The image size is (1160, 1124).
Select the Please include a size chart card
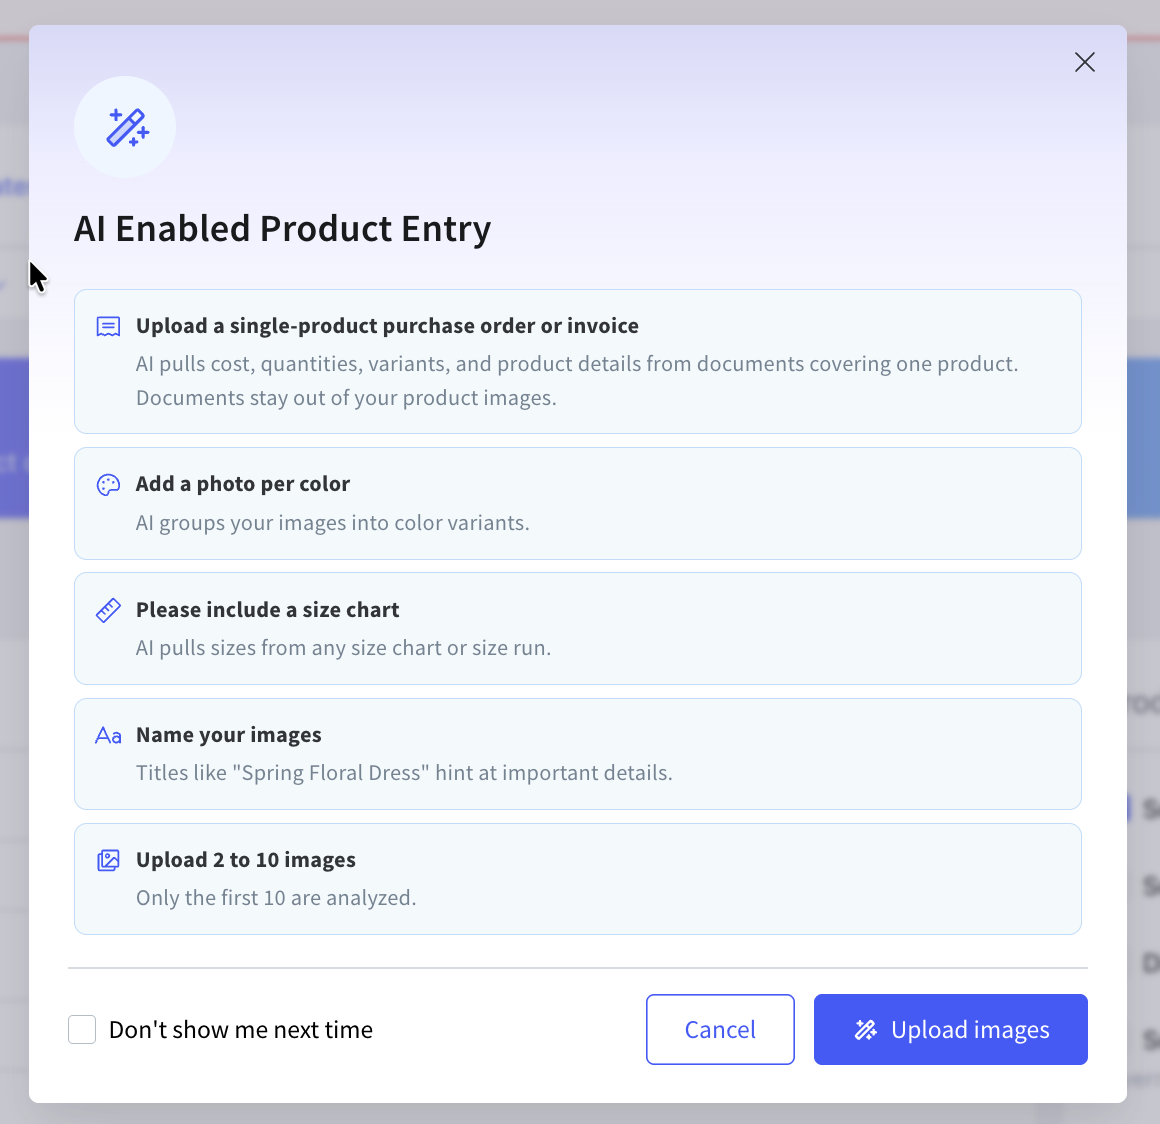(578, 628)
